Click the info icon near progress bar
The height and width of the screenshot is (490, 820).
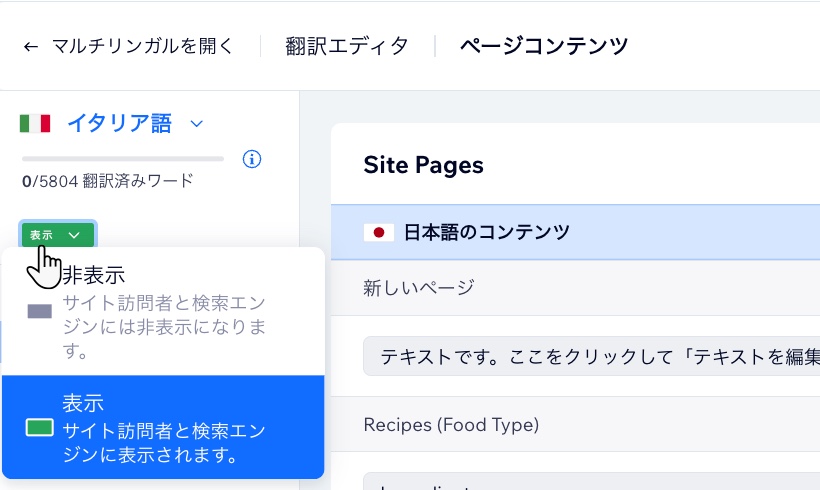point(252,159)
